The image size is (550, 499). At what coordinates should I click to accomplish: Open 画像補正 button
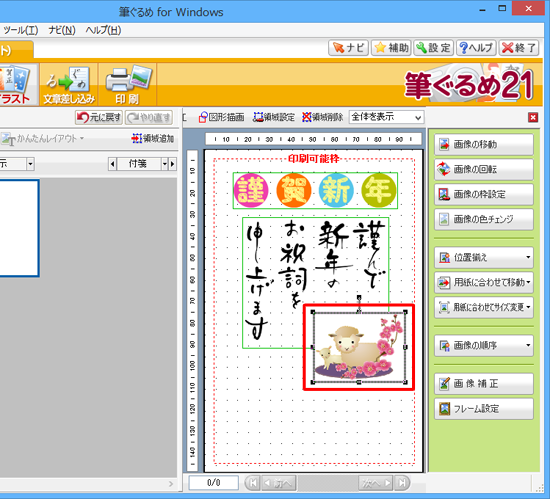point(484,384)
